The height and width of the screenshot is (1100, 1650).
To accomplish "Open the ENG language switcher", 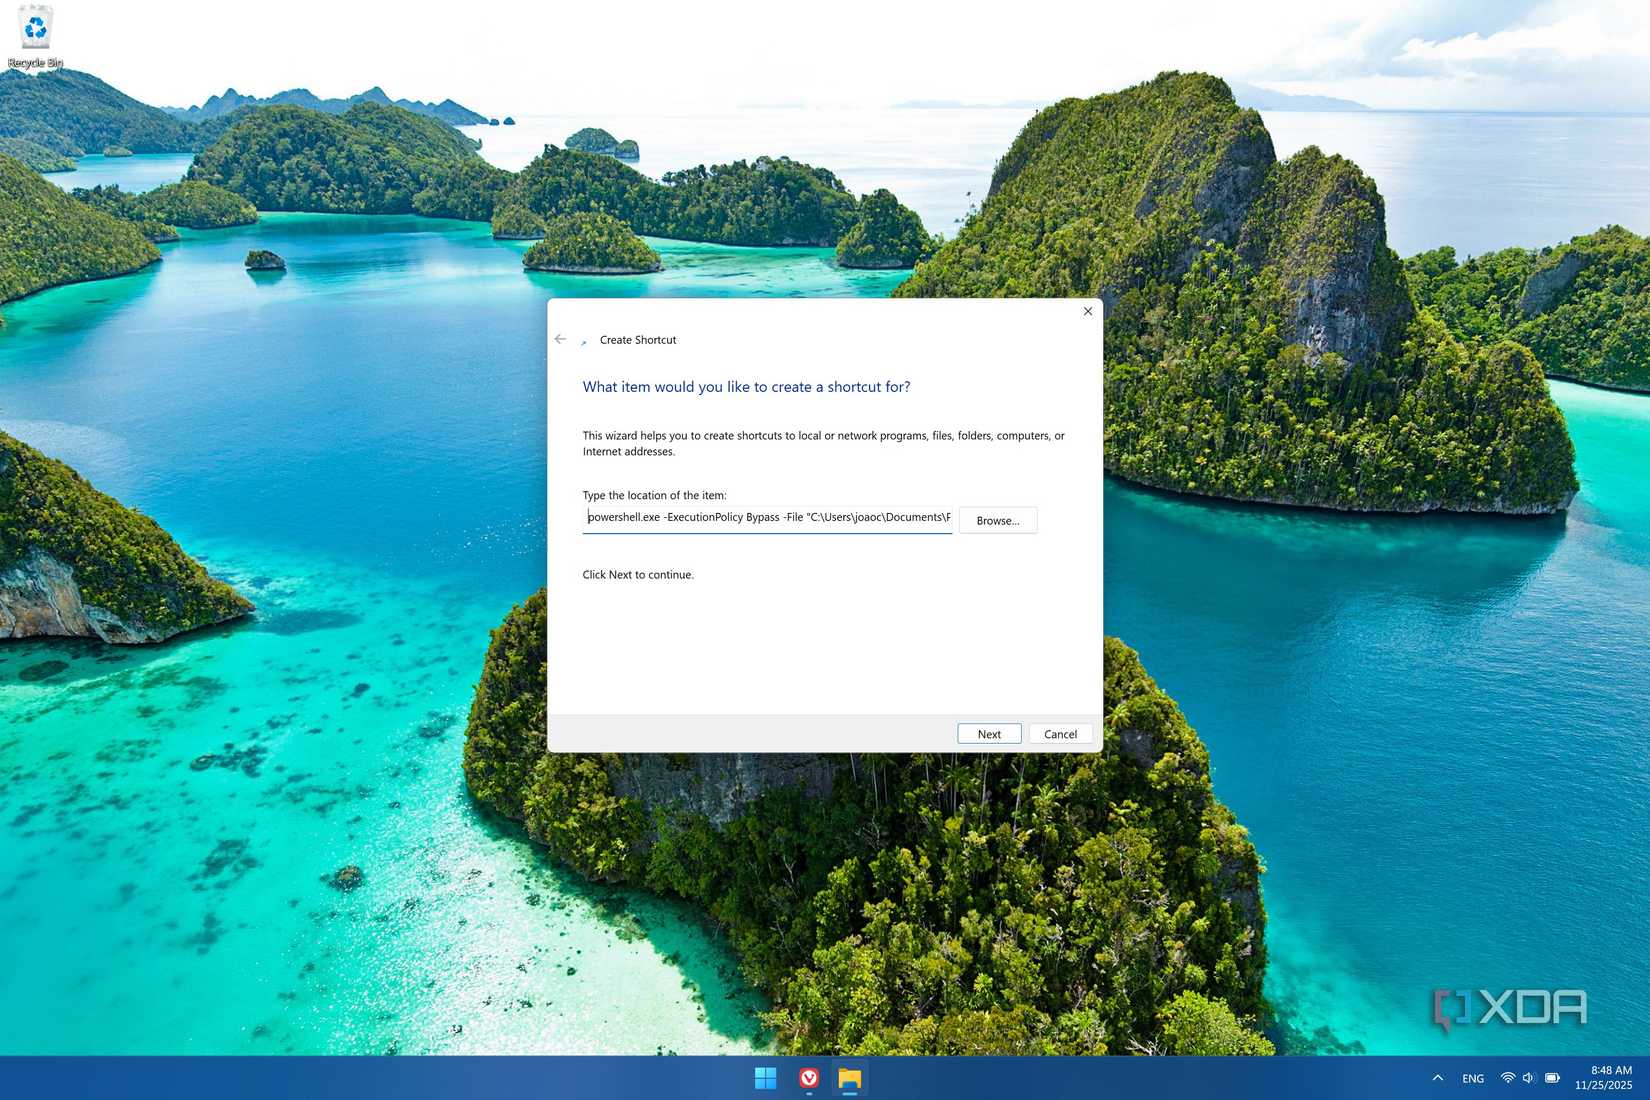I will [1472, 1078].
